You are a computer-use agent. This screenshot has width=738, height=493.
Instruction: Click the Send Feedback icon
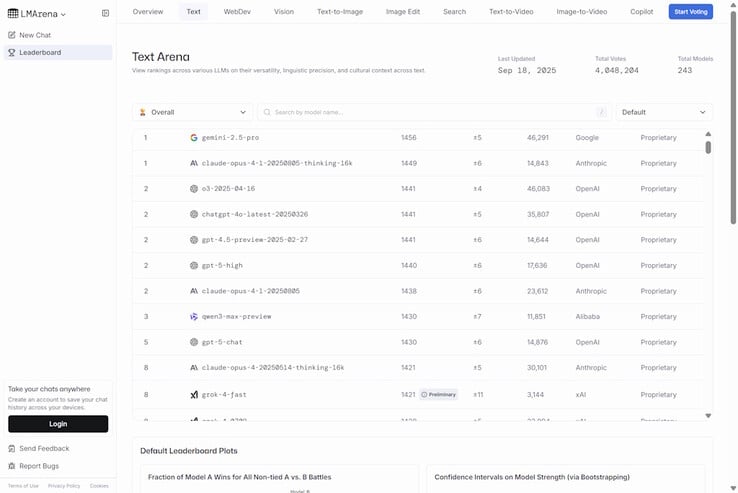pyautogui.click(x=12, y=448)
